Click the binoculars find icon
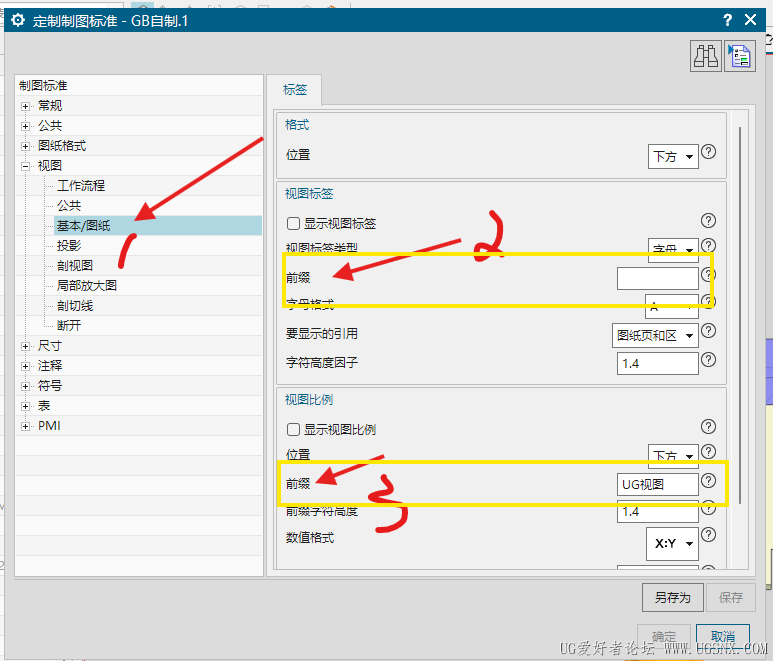Image resolution: width=773 pixels, height=661 pixels. pyautogui.click(x=705, y=56)
